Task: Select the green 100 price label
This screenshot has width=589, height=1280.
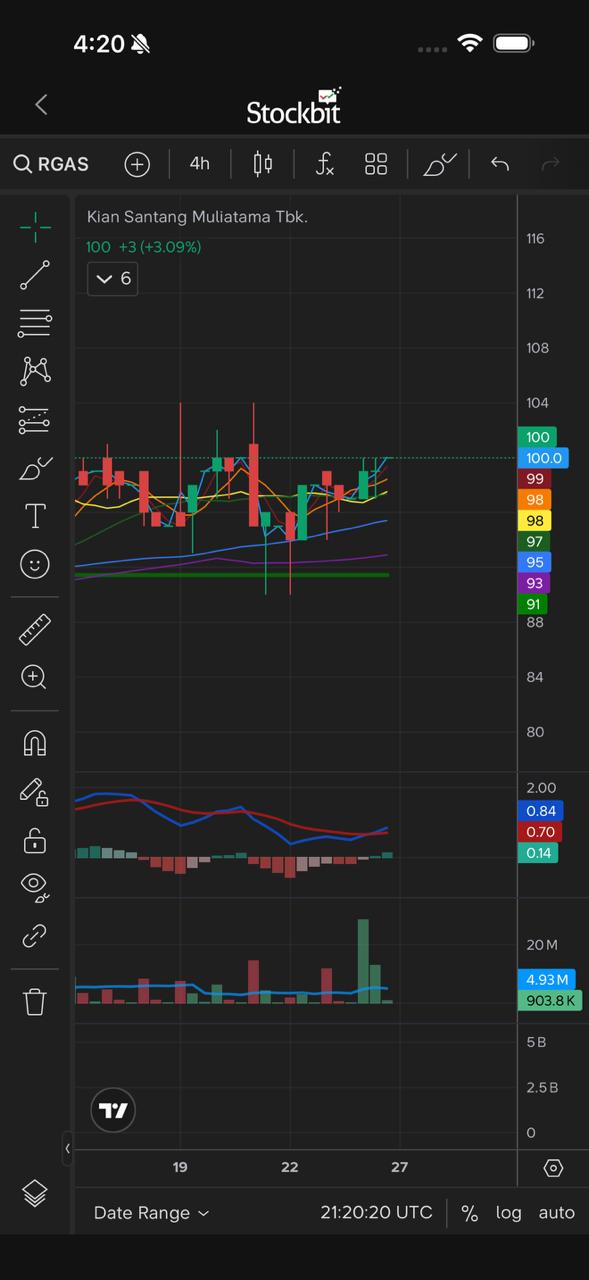Action: tap(537, 437)
